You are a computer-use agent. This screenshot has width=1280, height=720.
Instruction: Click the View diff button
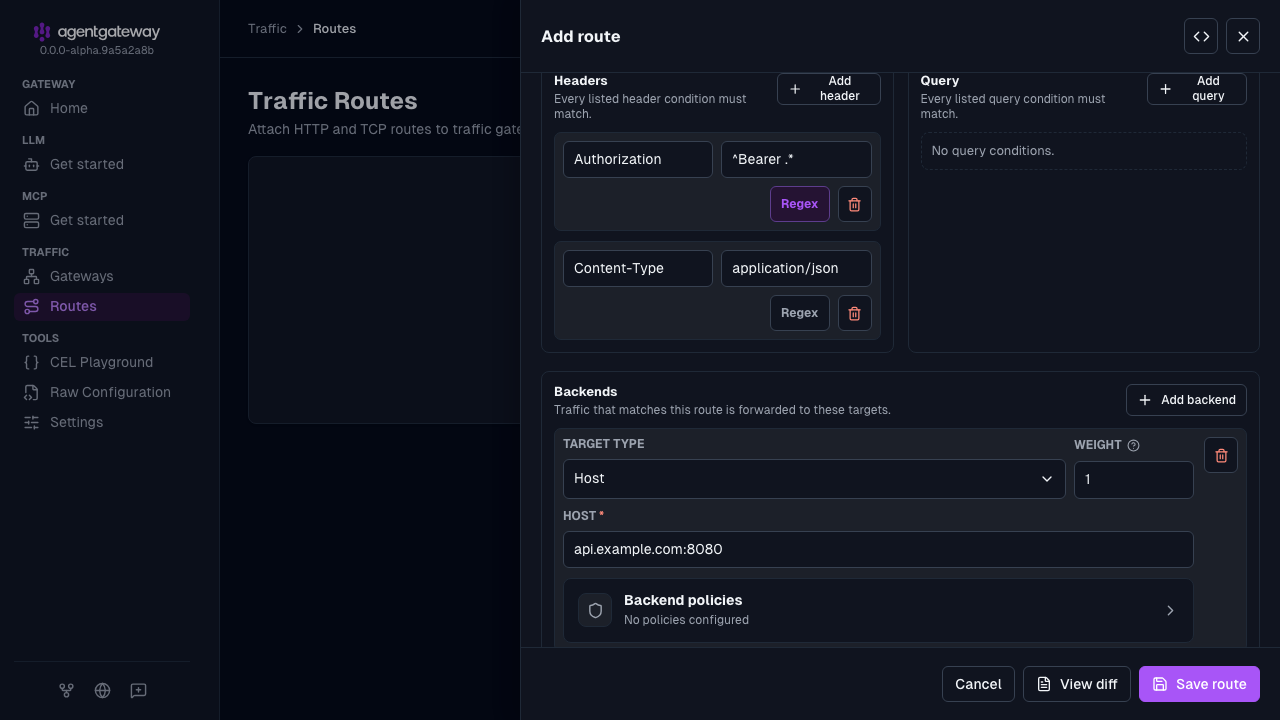(1077, 684)
